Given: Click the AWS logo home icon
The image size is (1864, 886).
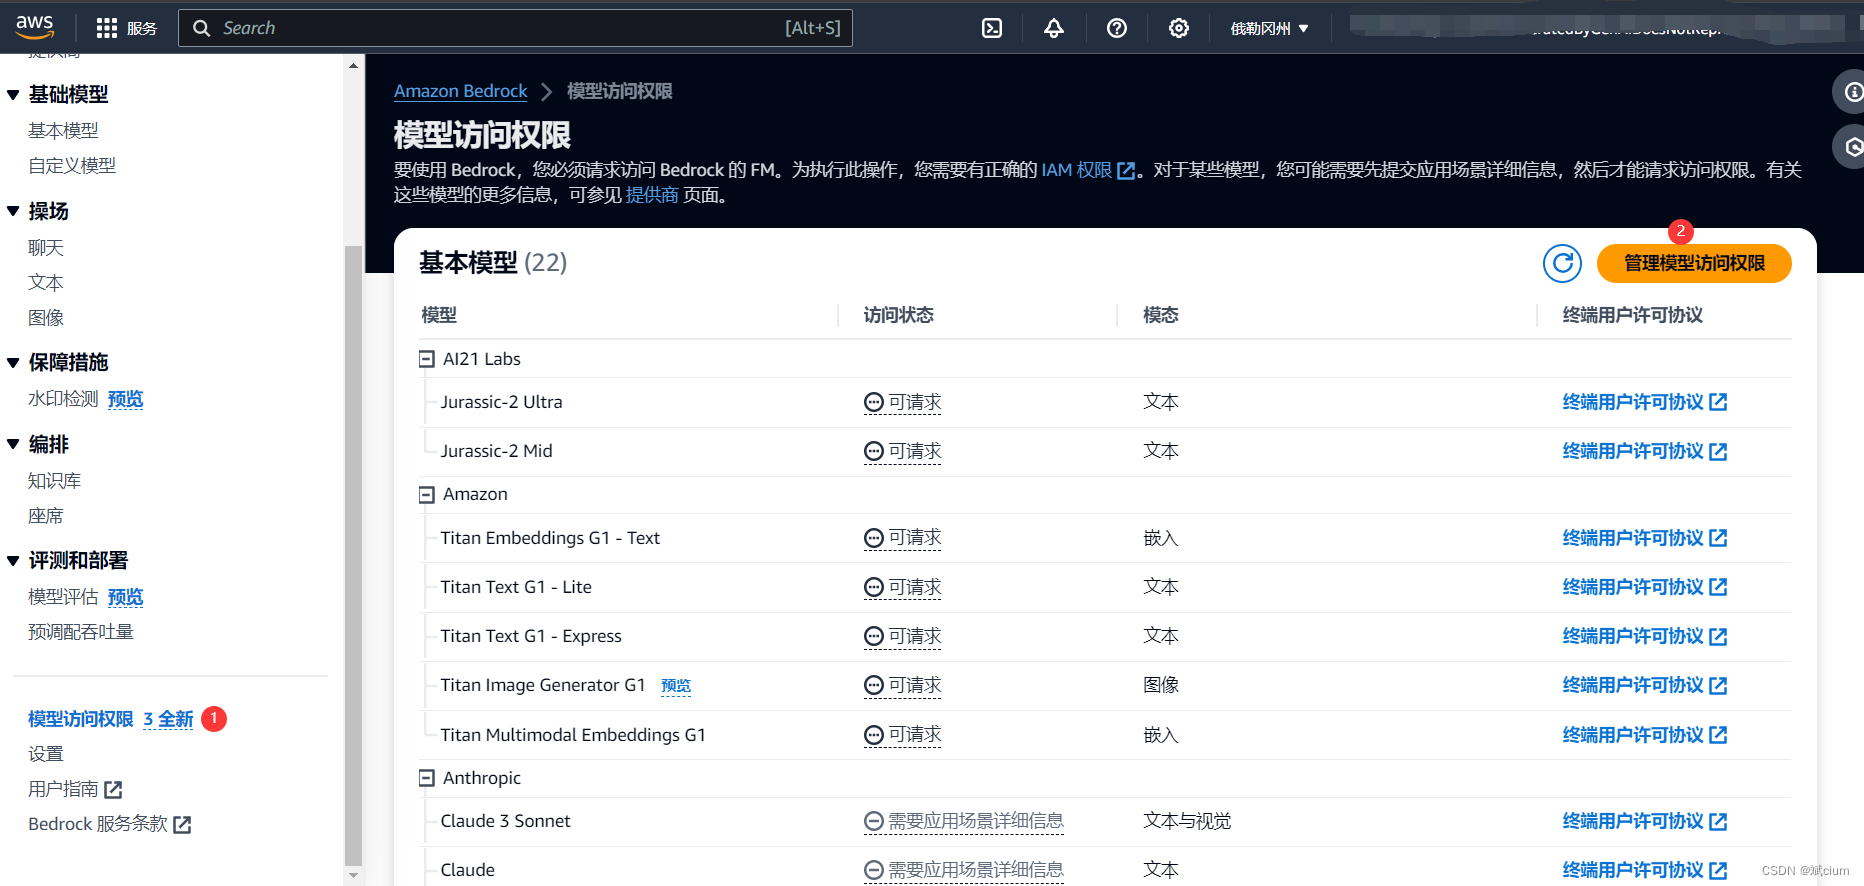Looking at the screenshot, I should (x=34, y=27).
